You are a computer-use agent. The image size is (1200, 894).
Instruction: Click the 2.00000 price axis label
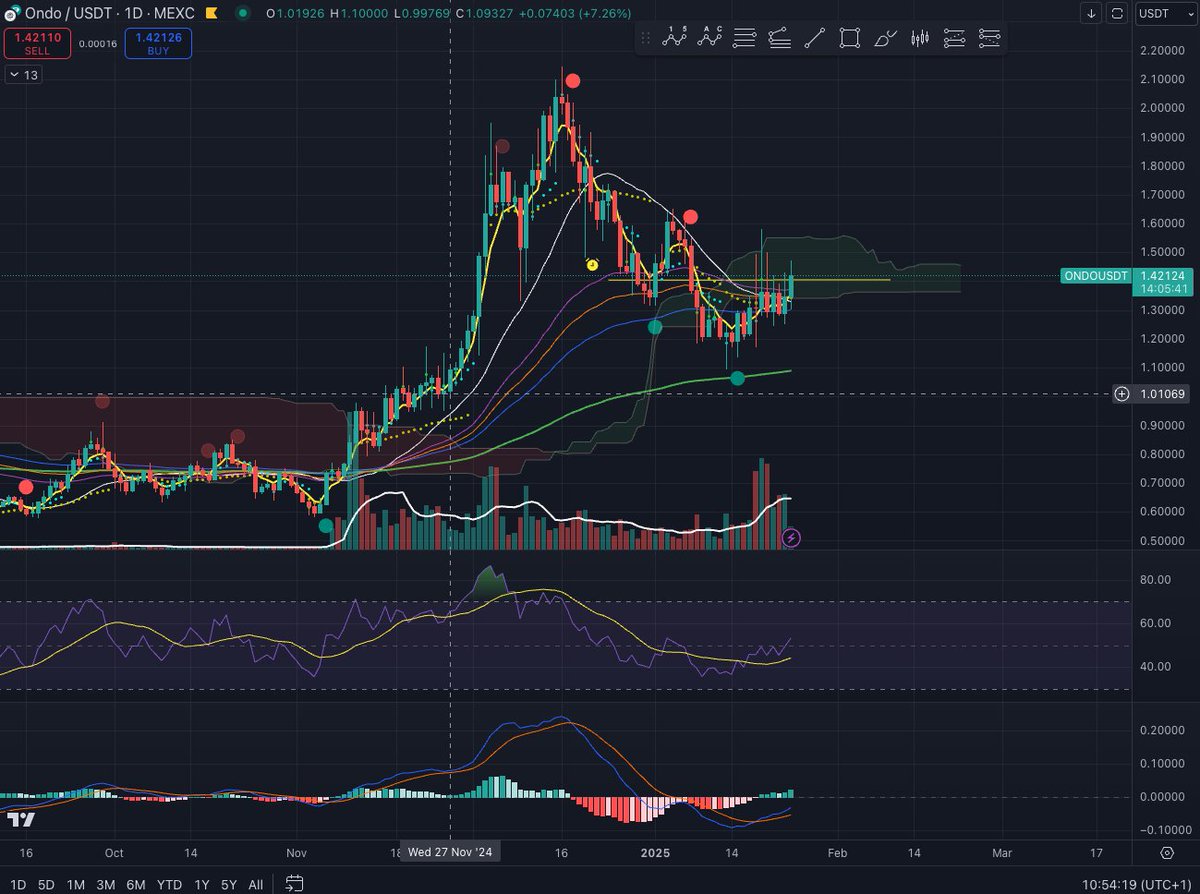click(1161, 108)
